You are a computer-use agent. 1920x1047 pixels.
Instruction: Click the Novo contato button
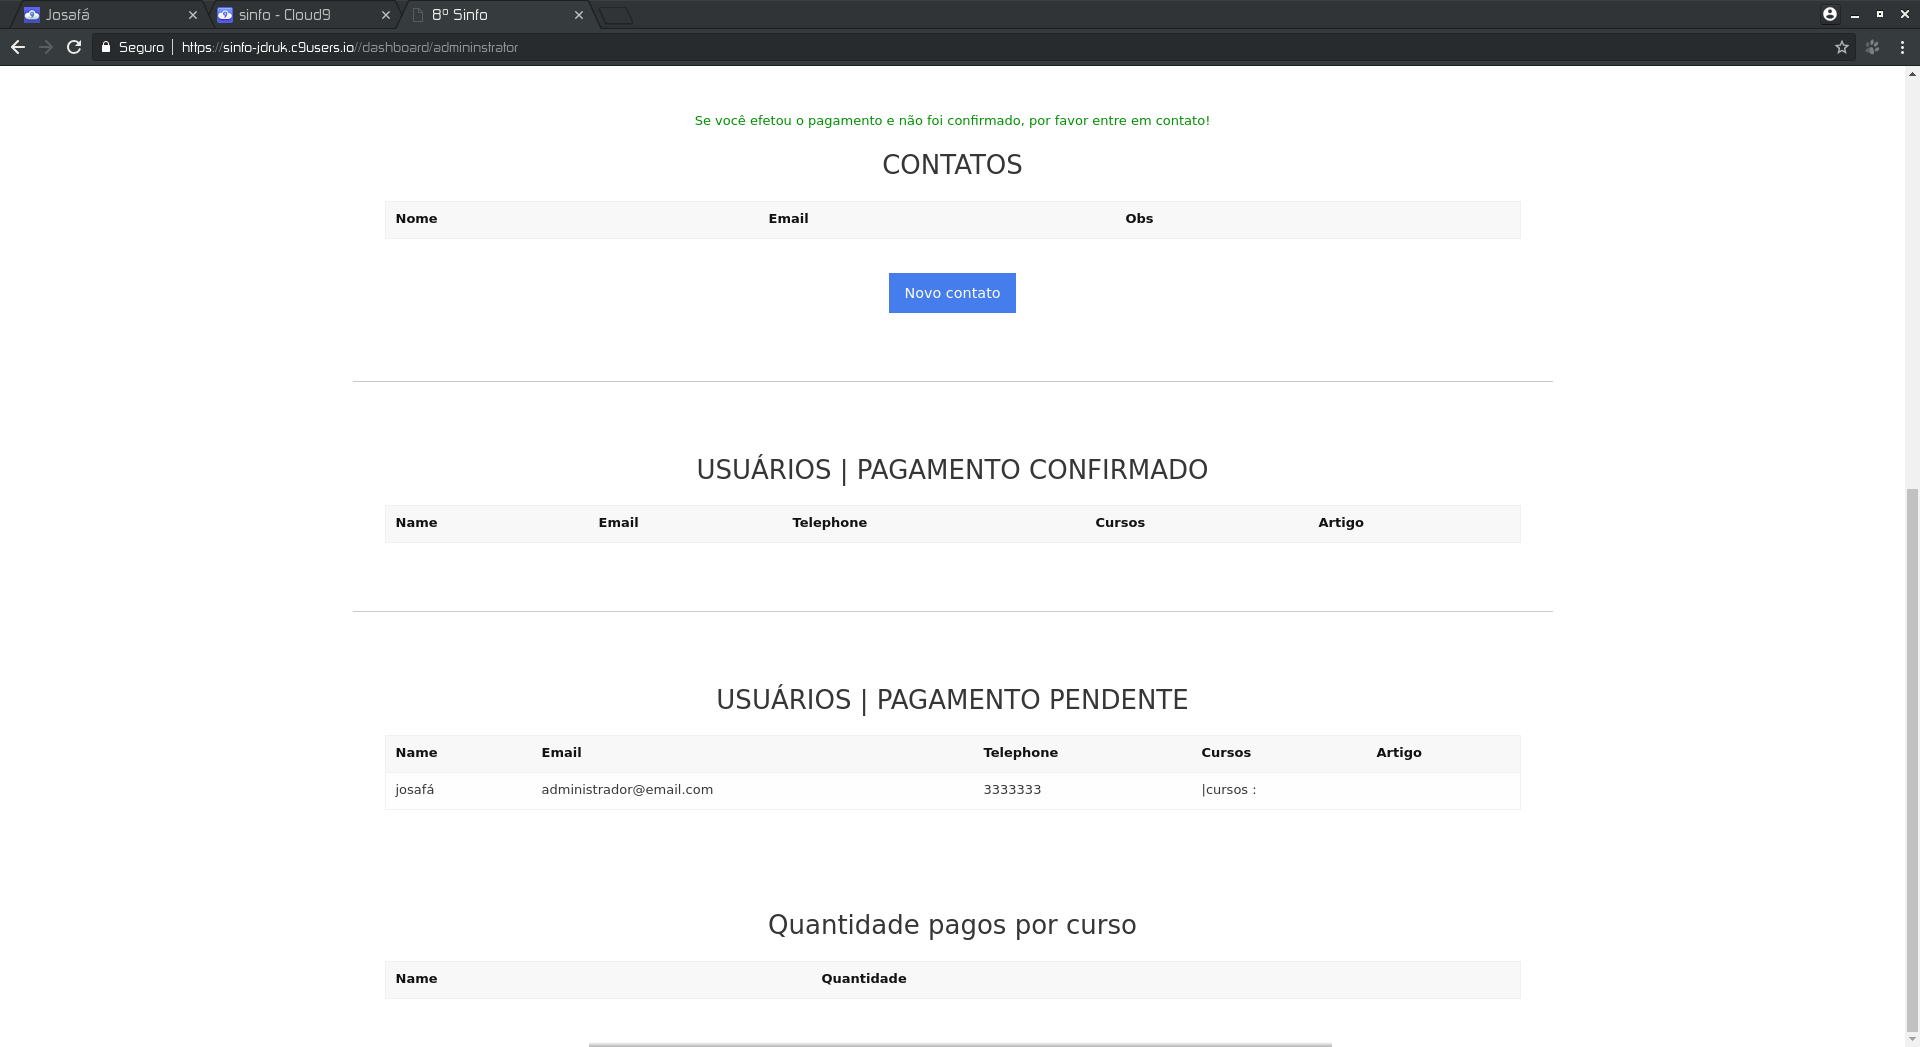click(952, 293)
